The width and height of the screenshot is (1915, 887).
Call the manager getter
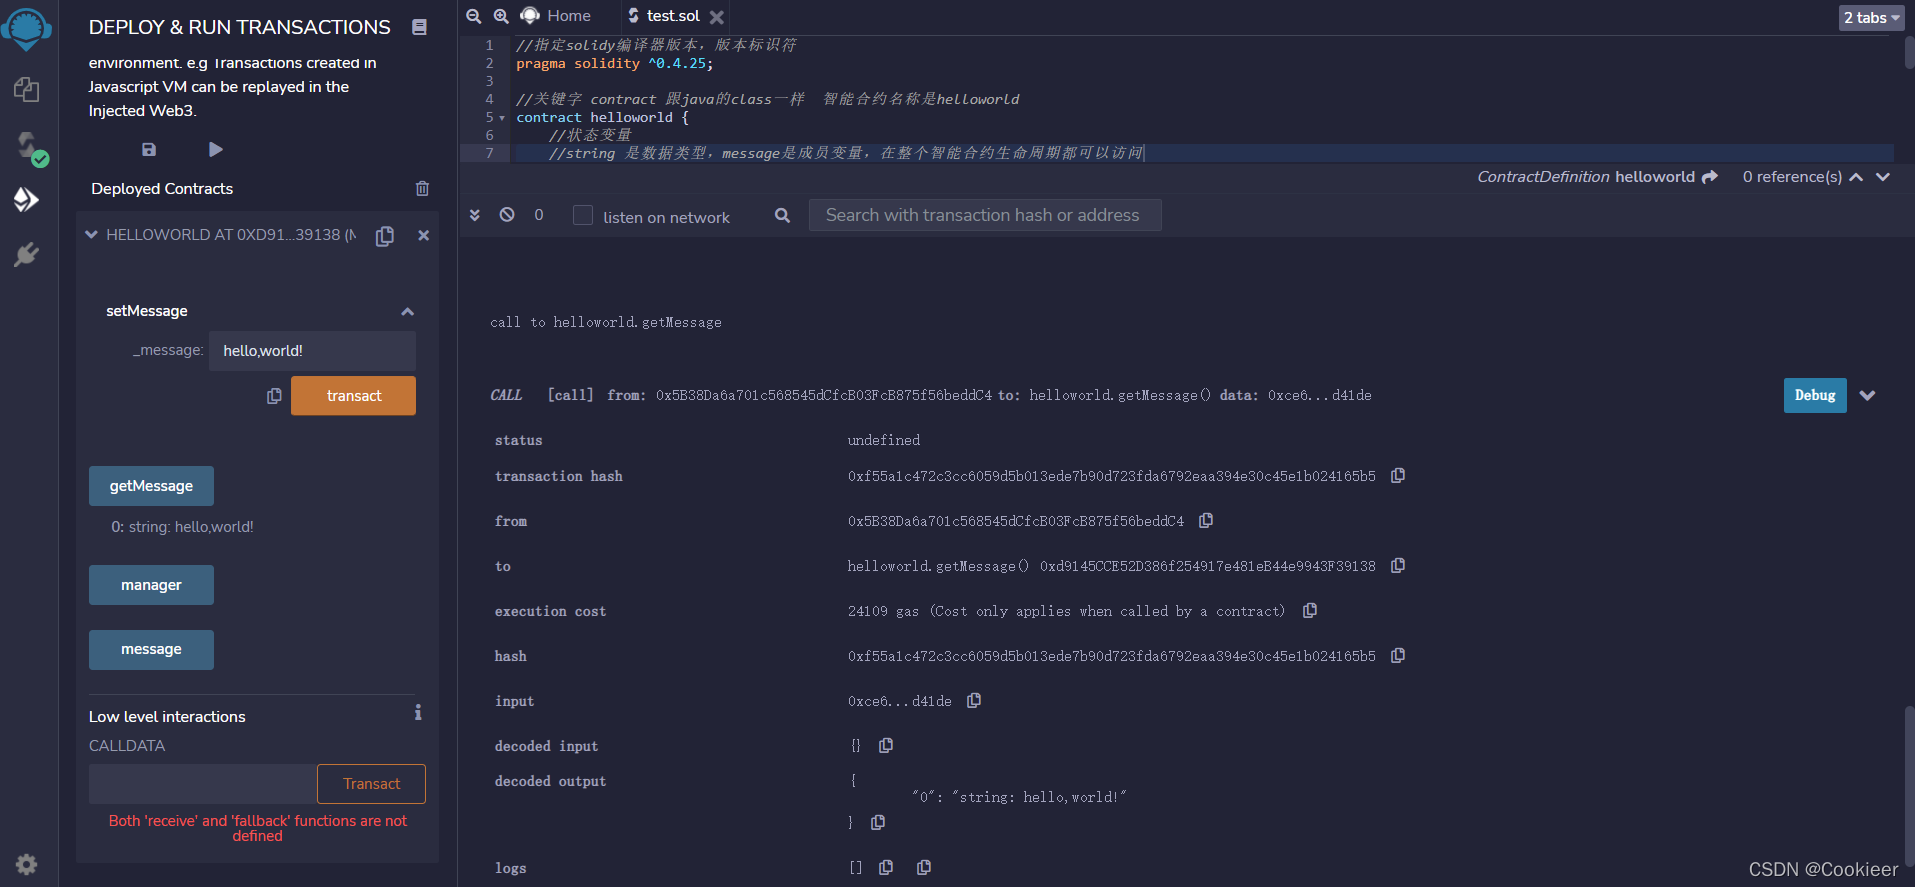click(x=151, y=585)
